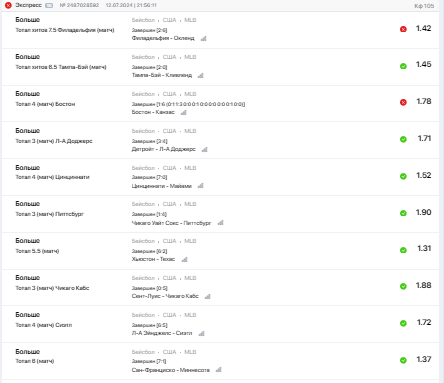Image resolution: width=444 pixels, height=383 pixels.
Task: Open statistics icon for Бостон - Канзас
Action: (x=183, y=112)
